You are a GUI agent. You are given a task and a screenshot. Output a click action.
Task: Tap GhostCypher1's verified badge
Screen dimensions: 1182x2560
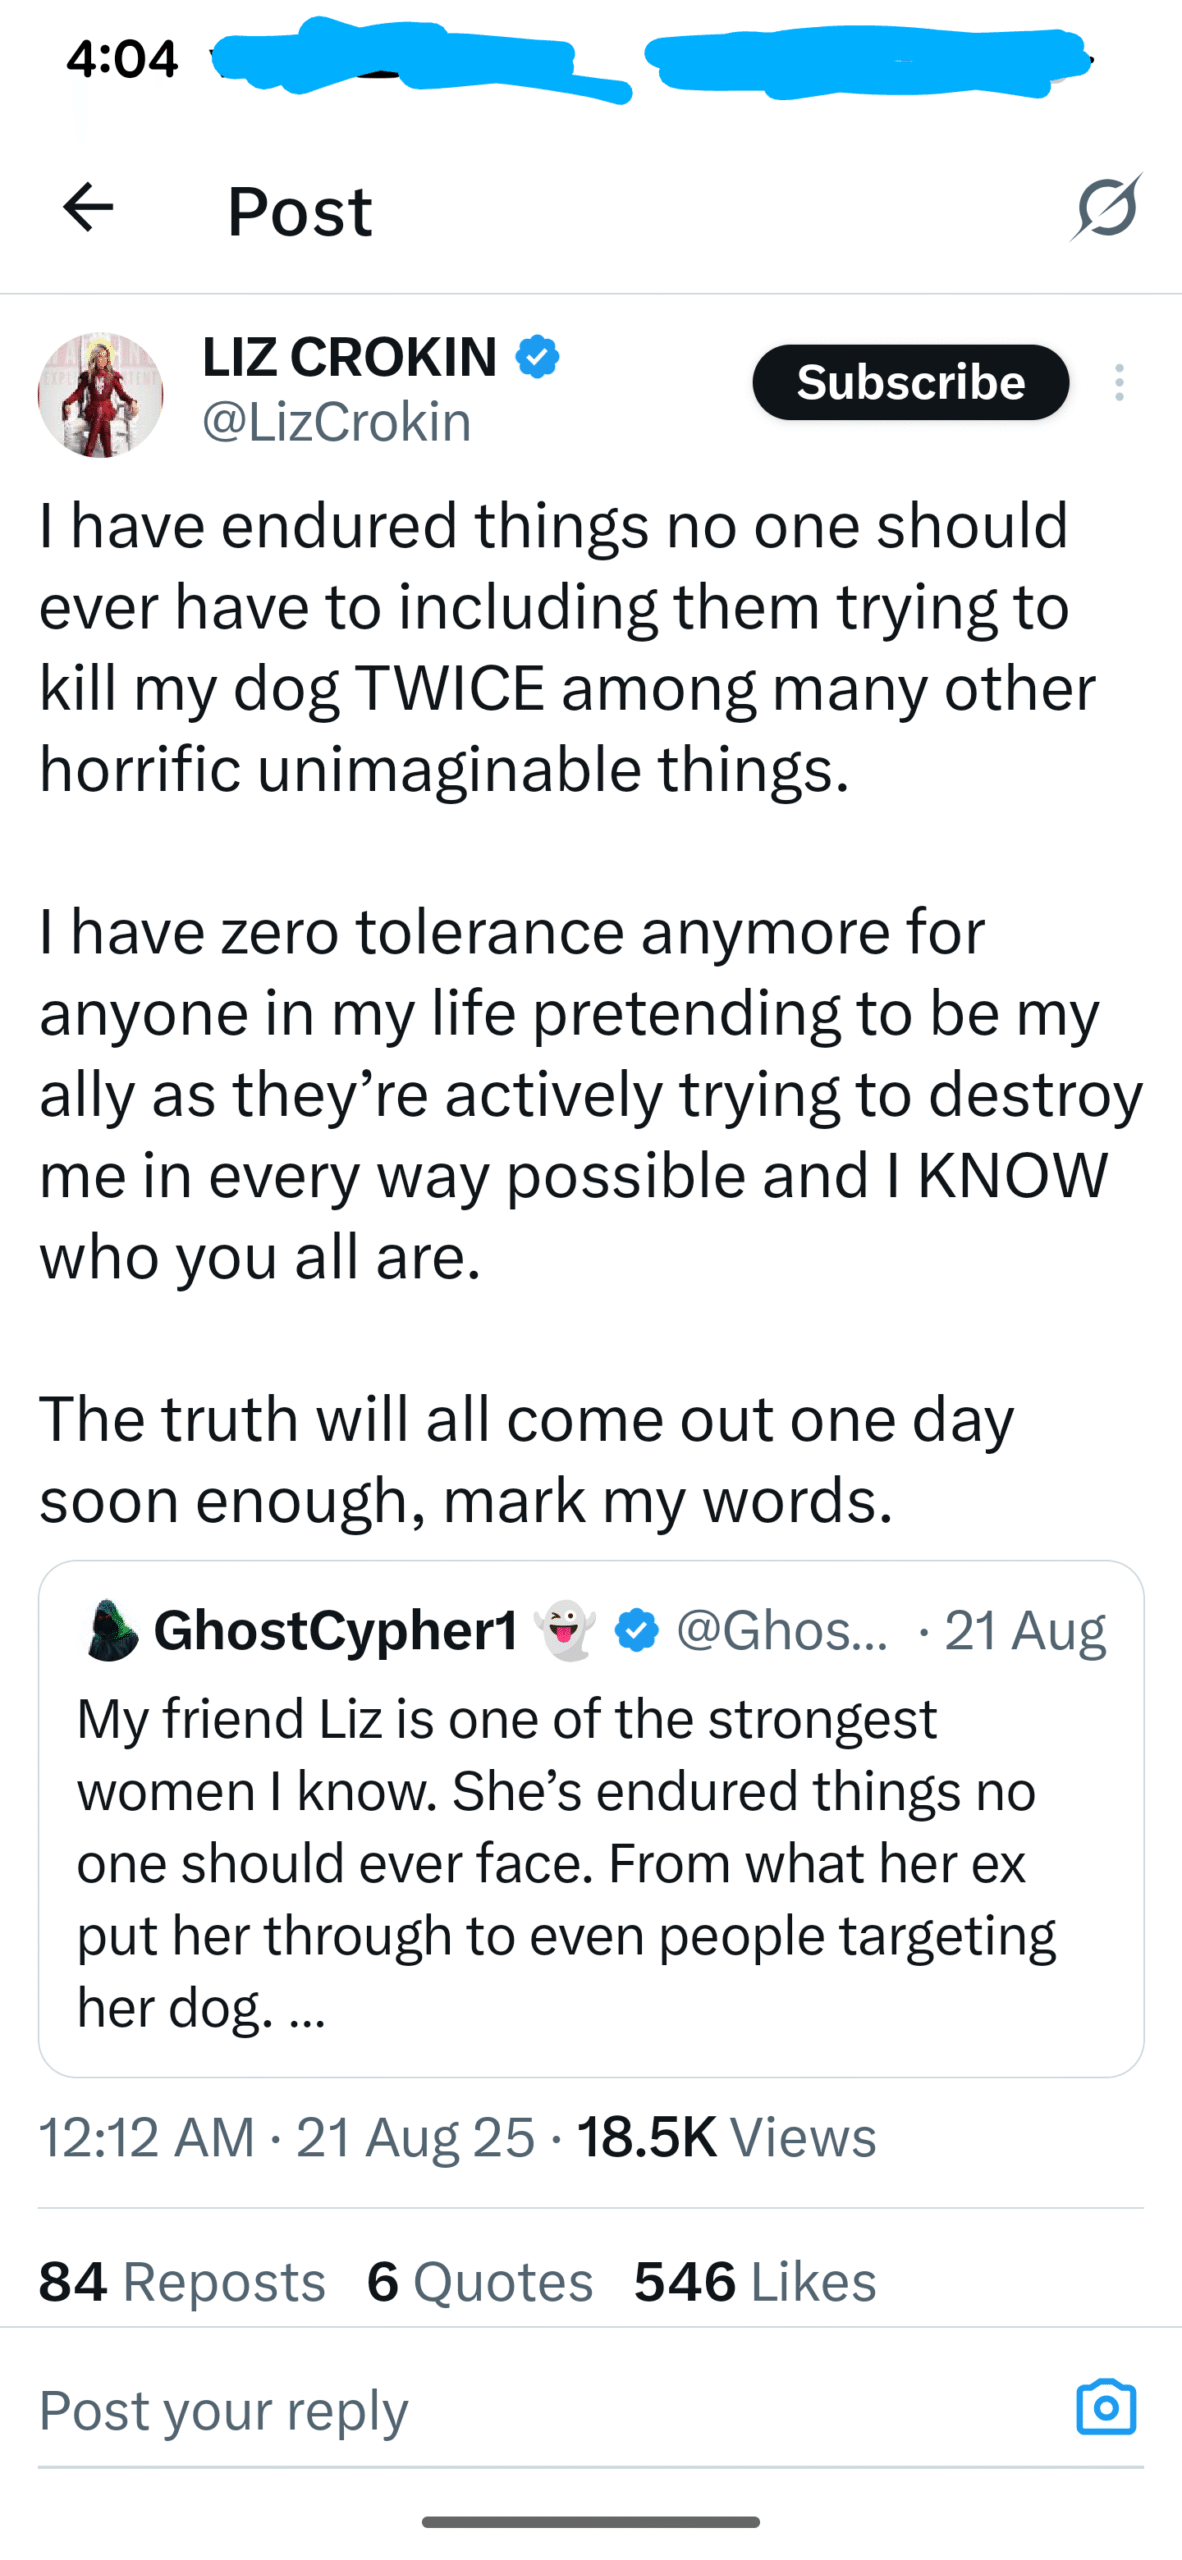click(x=636, y=1631)
